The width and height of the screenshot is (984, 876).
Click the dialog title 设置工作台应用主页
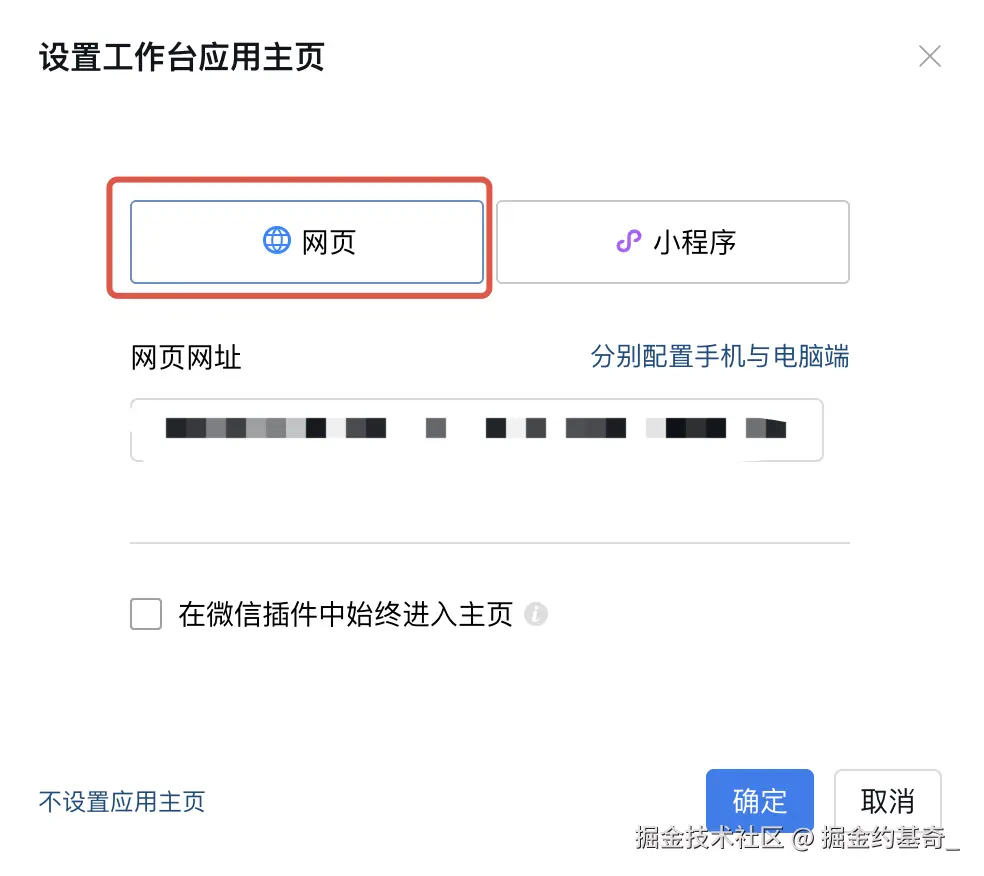182,57
